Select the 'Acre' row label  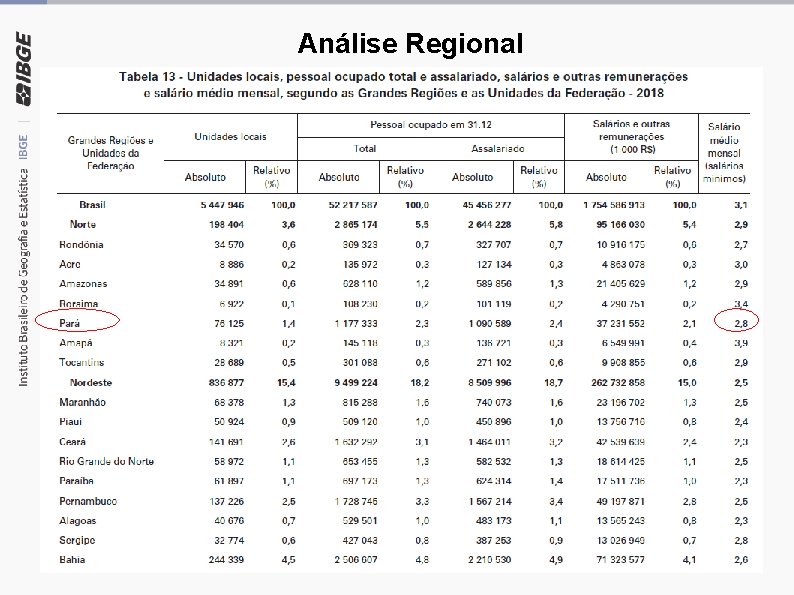click(x=69, y=264)
